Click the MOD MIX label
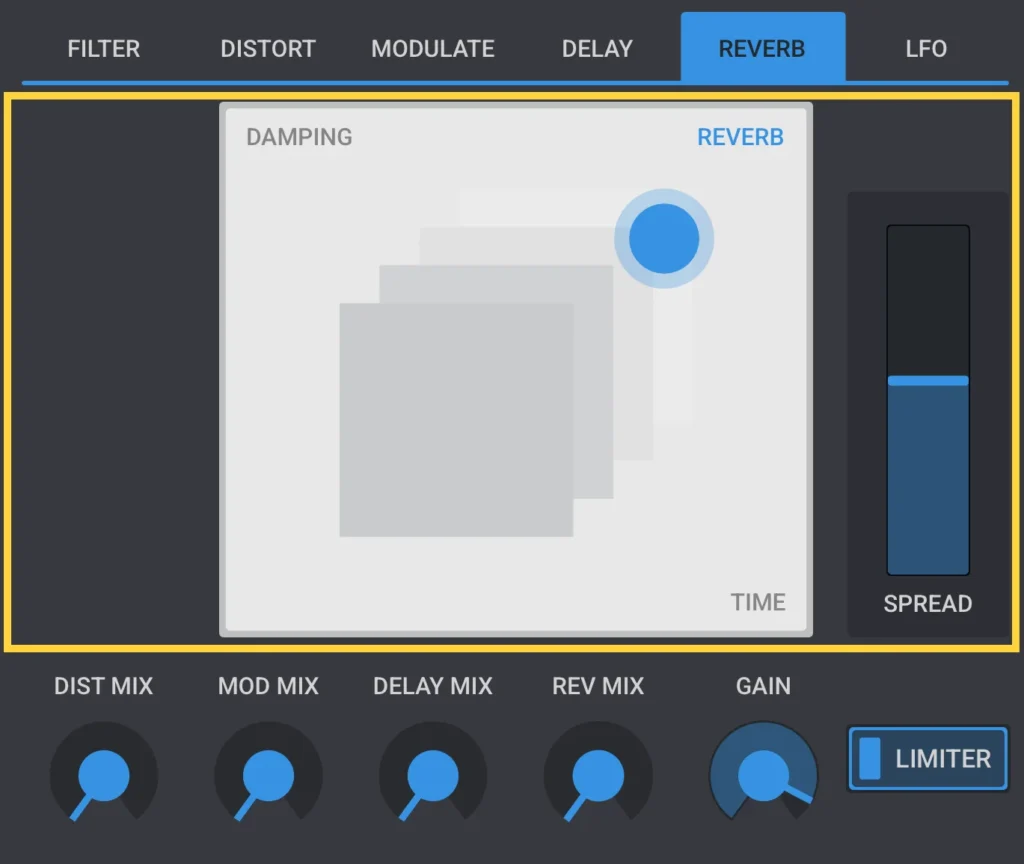Screen dimensions: 1024x864 pyautogui.click(x=268, y=686)
